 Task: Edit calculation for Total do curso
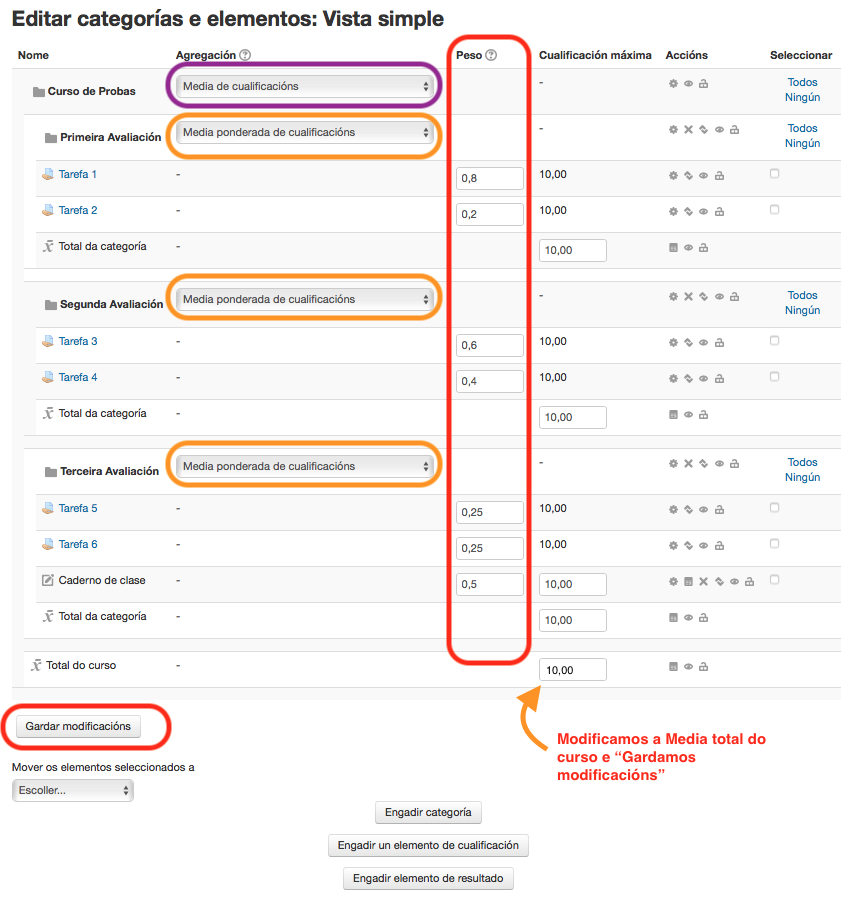coord(673,667)
